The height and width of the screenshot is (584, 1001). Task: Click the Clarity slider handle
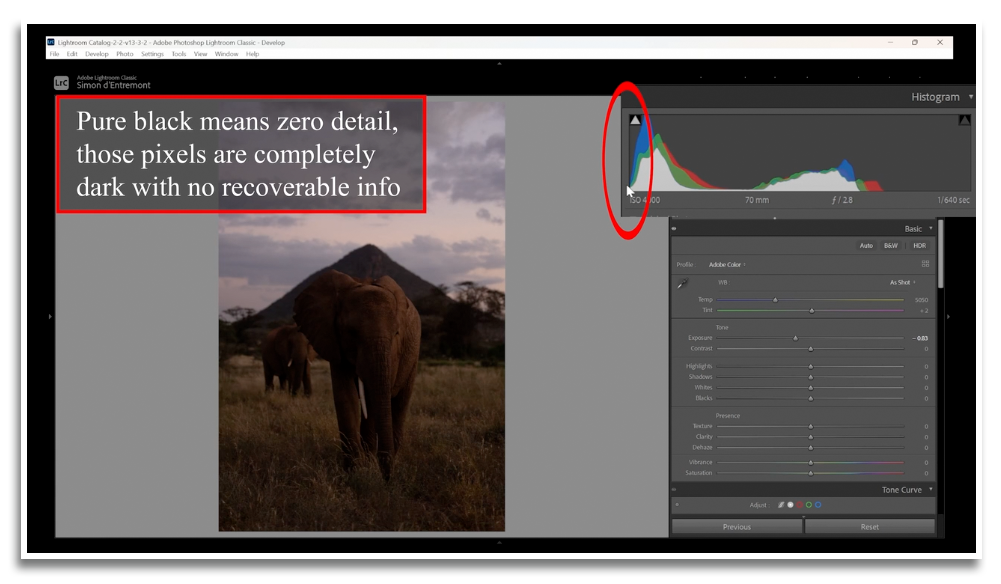click(x=811, y=437)
